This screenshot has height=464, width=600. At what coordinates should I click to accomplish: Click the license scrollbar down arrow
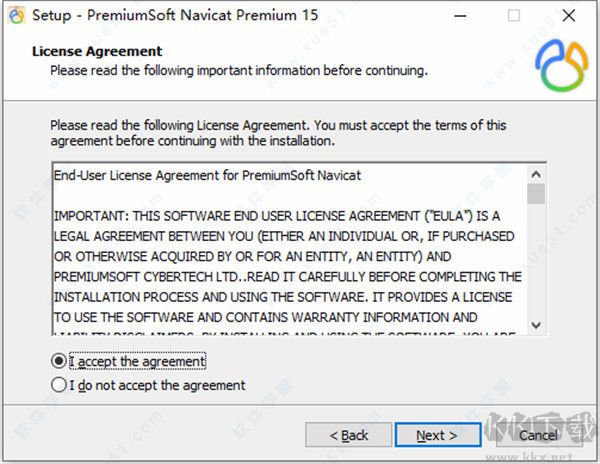point(536,325)
